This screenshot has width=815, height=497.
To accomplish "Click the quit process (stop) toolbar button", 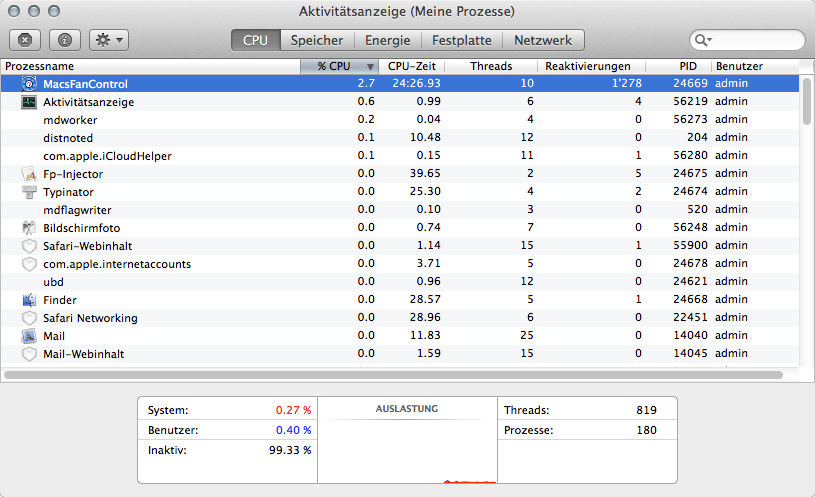I will coord(25,40).
